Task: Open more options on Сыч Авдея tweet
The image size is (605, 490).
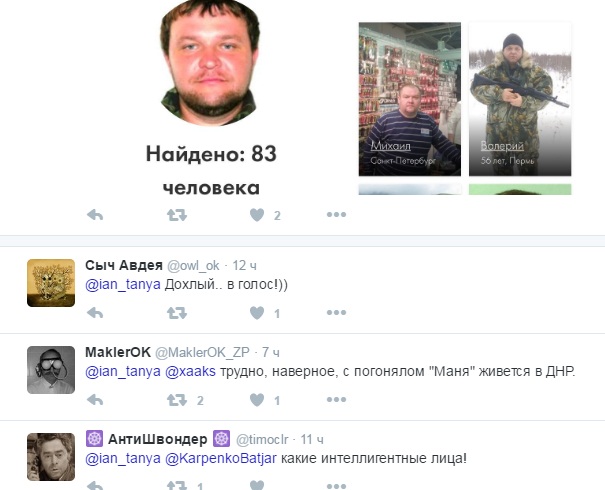Action: coord(336,313)
